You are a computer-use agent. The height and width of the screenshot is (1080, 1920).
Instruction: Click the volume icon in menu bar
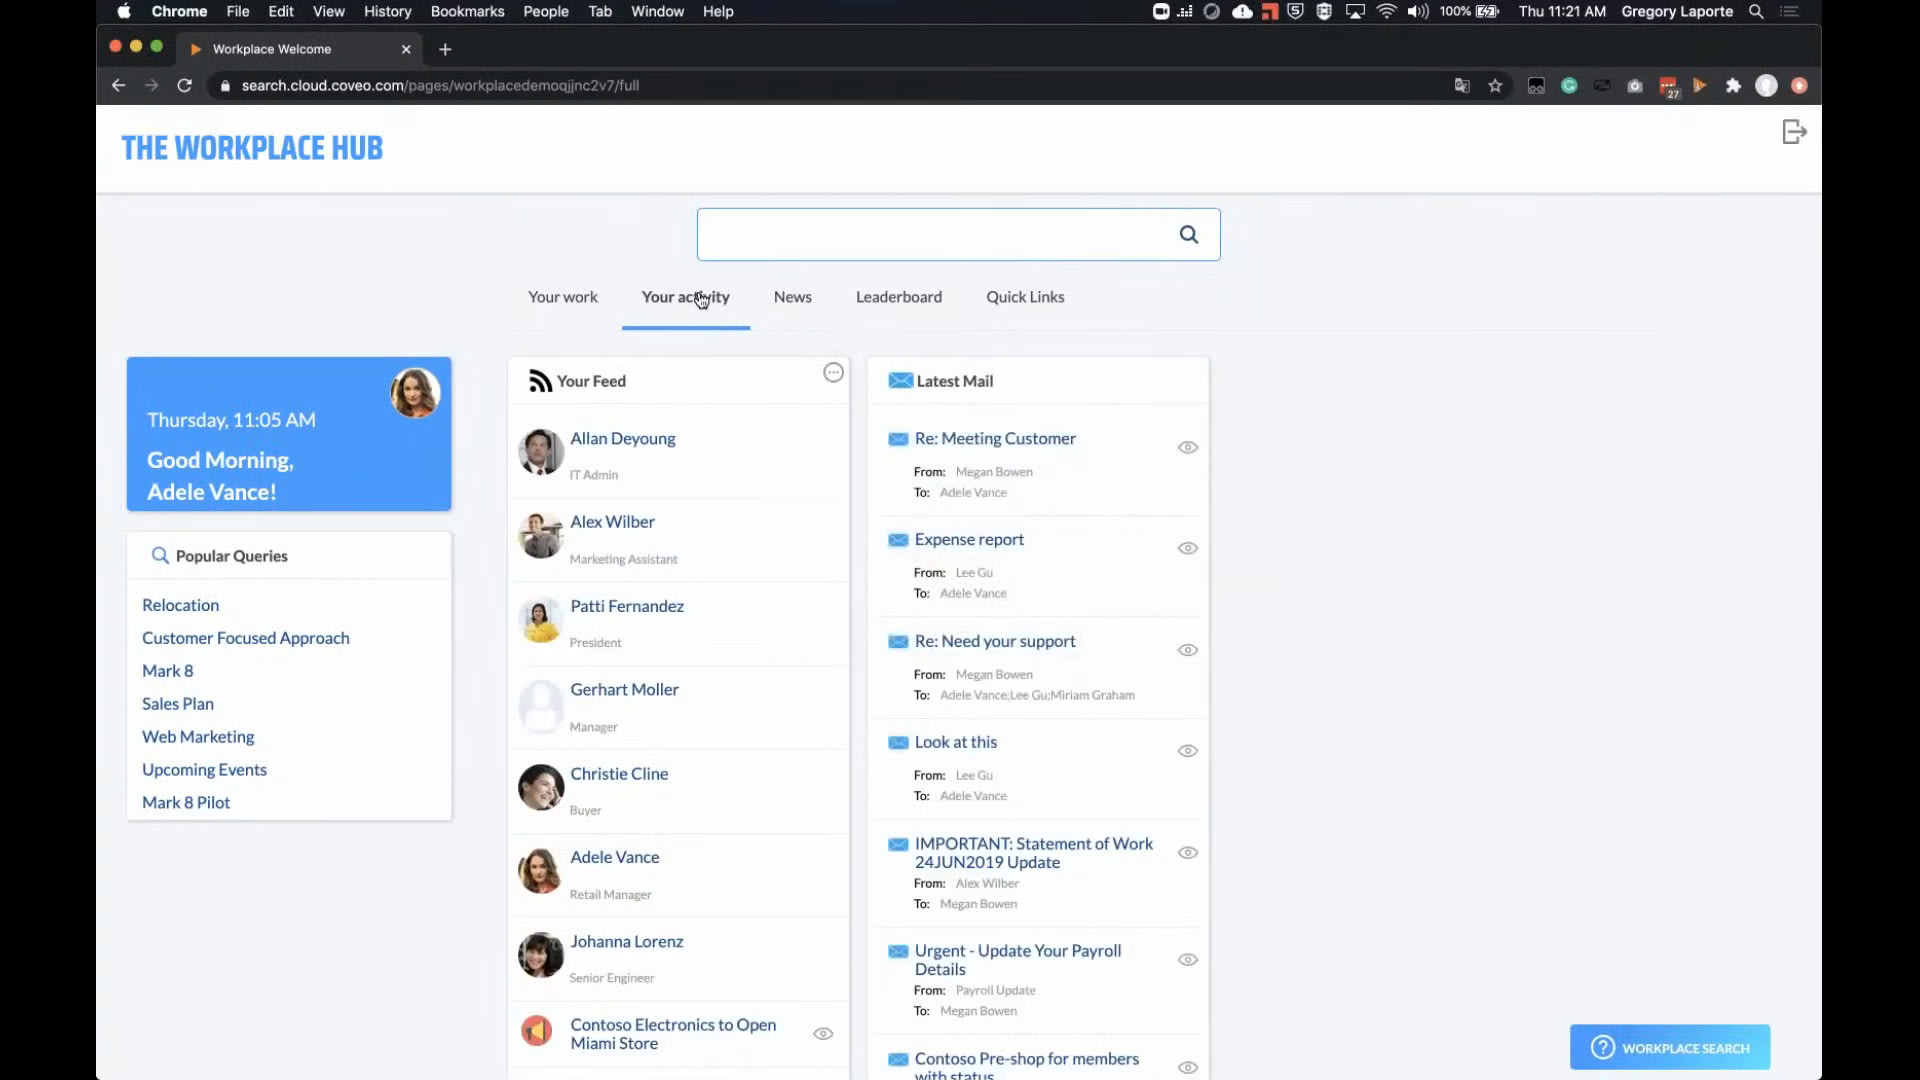tap(1417, 12)
